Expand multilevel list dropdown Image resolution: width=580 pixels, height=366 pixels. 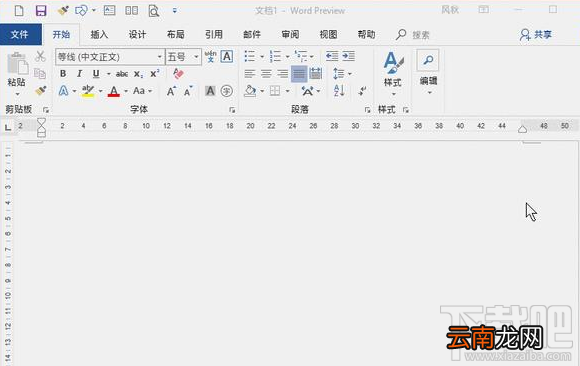[x=312, y=57]
